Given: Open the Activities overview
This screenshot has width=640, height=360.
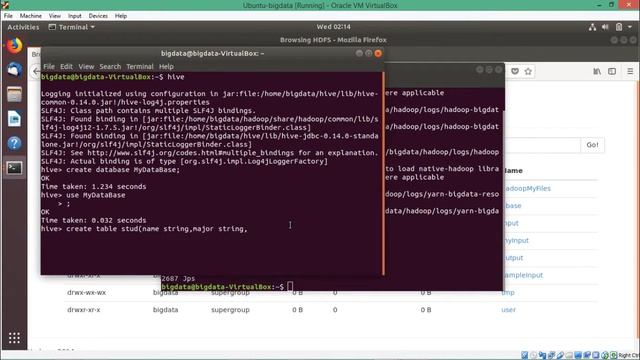Looking at the screenshot, I should click(23, 27).
